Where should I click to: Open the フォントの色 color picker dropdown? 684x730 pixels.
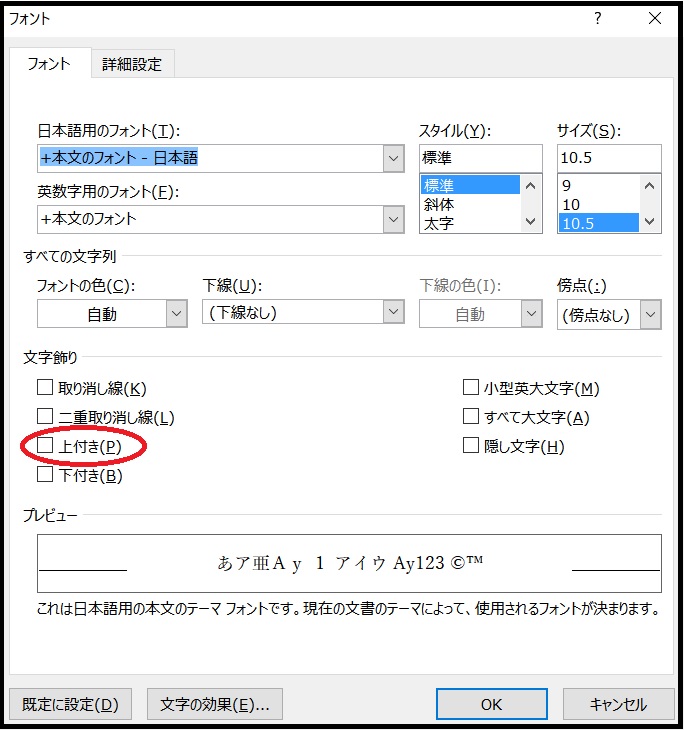click(176, 314)
